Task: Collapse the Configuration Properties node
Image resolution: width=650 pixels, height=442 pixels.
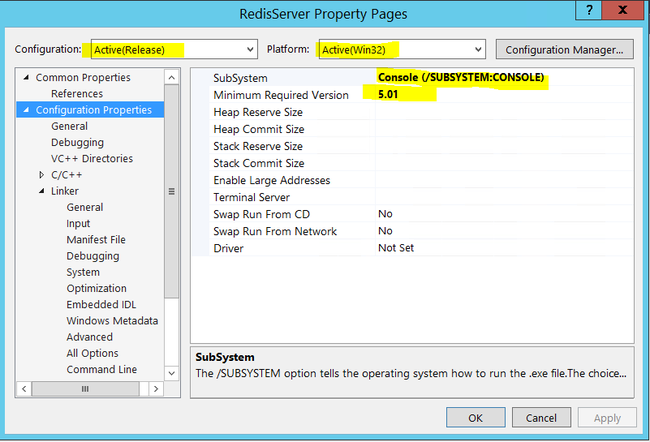Action: pyautogui.click(x=25, y=110)
